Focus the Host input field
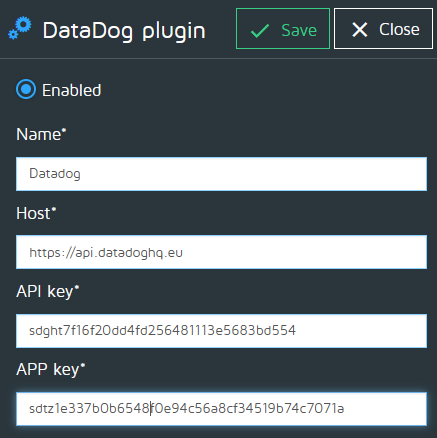Image resolution: width=437 pixels, height=438 pixels. (221, 252)
